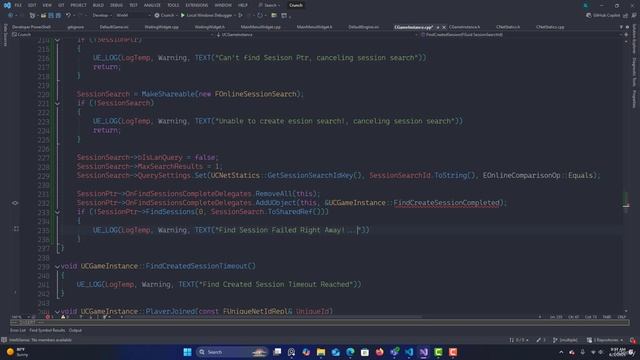Image resolution: width=640 pixels, height=360 pixels.
Task: Open the EDIT menu
Action: click(32, 5)
